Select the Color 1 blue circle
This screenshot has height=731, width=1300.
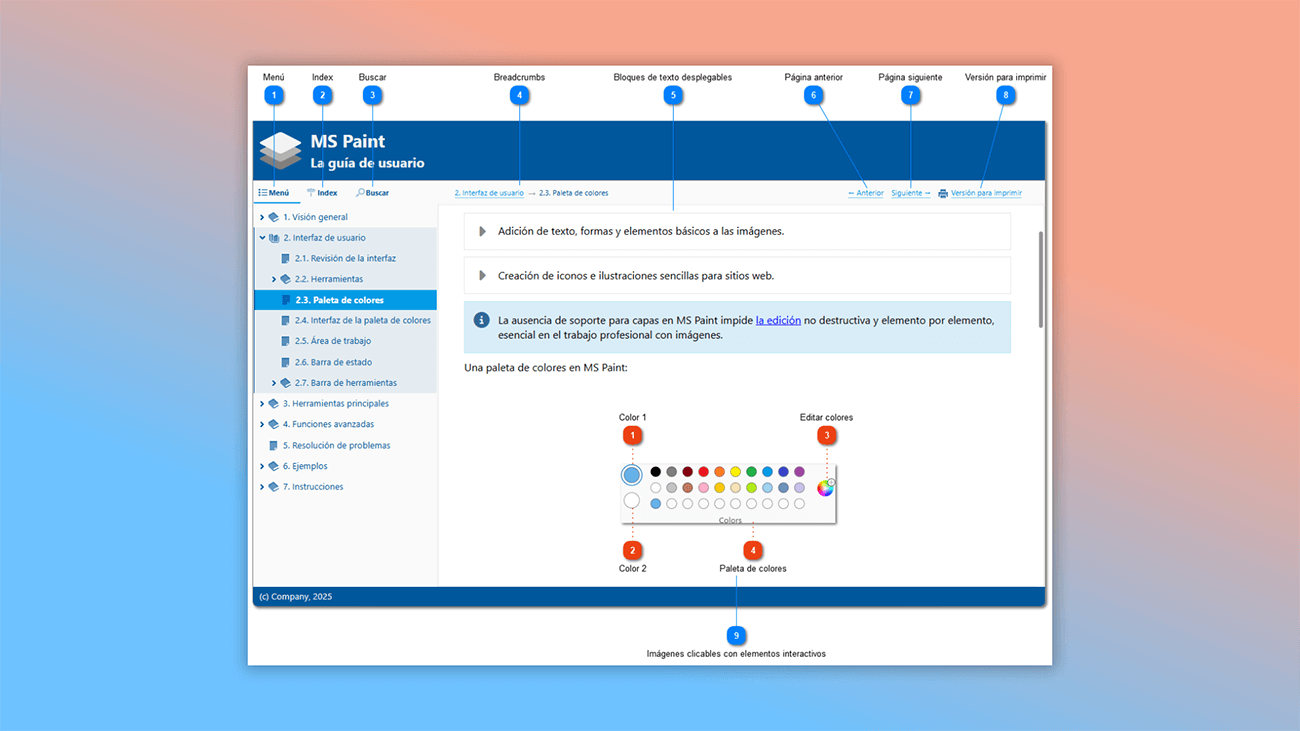(631, 475)
